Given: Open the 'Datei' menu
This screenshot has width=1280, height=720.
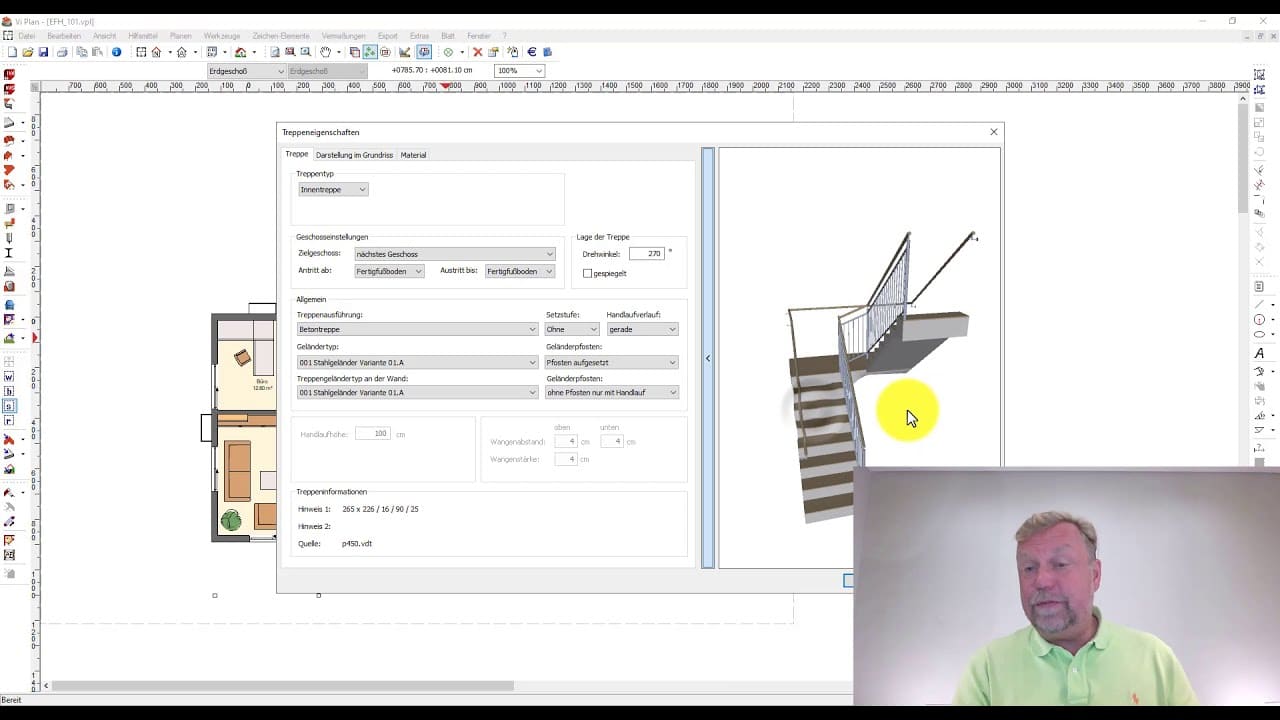Looking at the screenshot, I should click(x=27, y=36).
